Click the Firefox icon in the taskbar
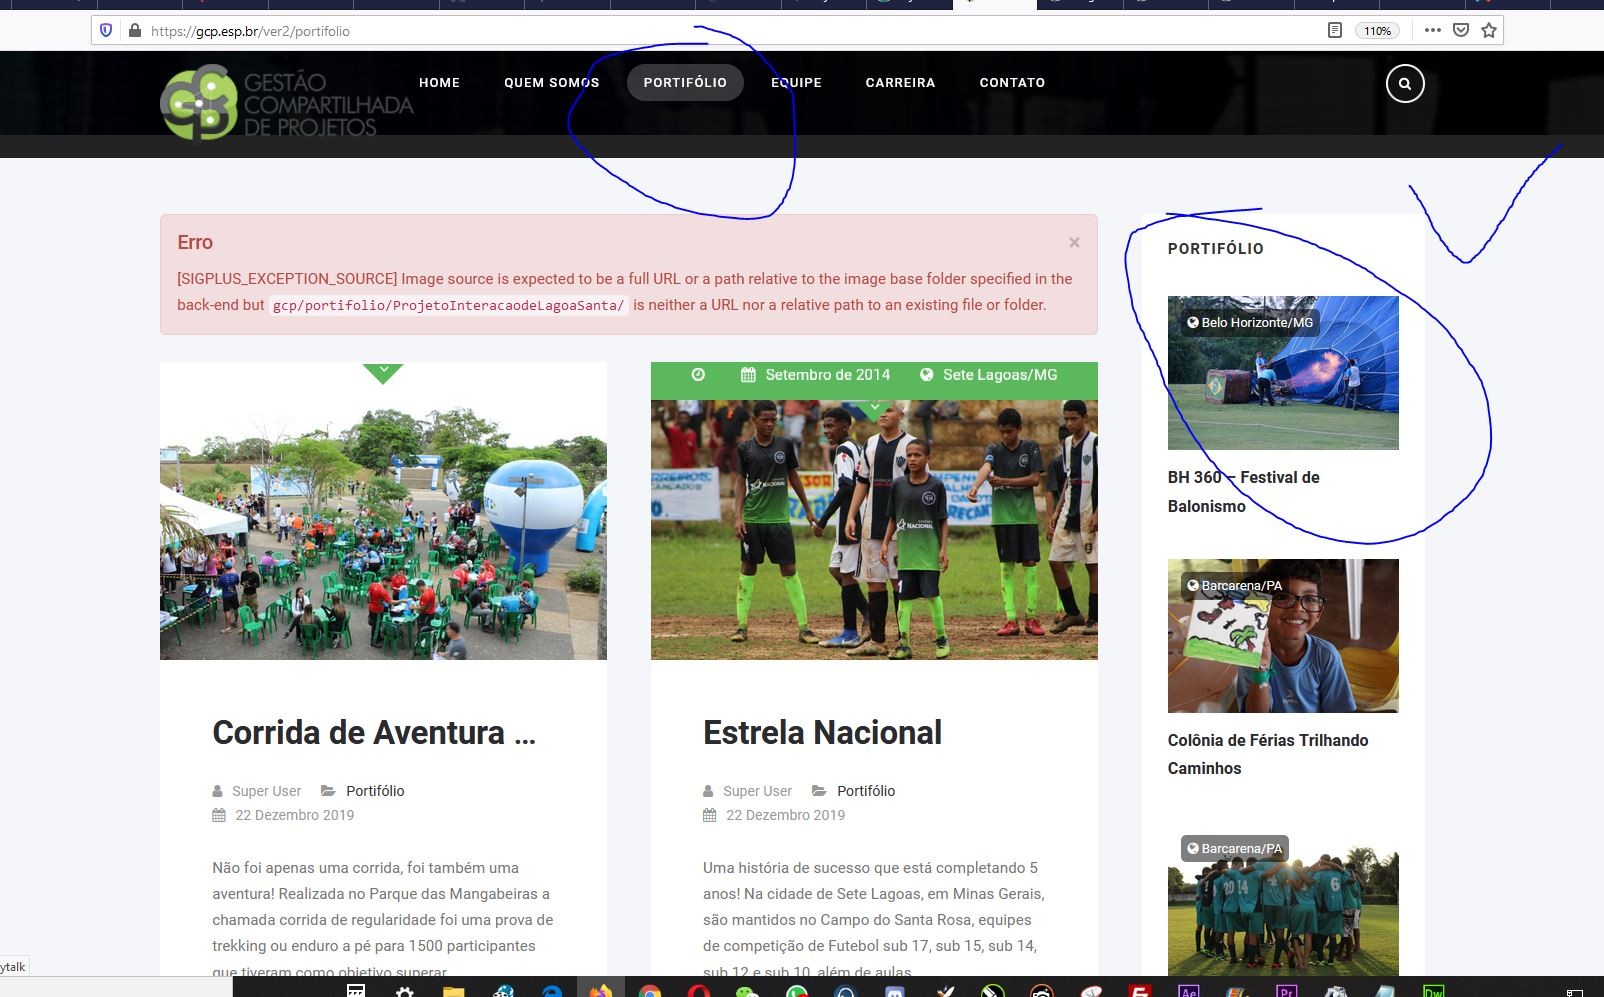 (x=601, y=991)
